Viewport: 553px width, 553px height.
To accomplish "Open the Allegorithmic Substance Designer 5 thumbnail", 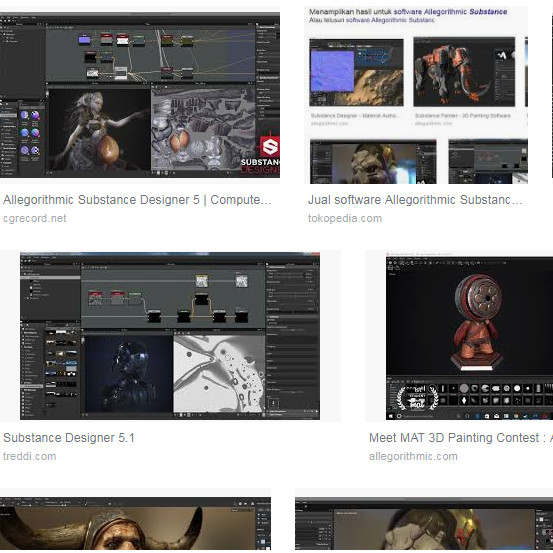I will click(140, 95).
